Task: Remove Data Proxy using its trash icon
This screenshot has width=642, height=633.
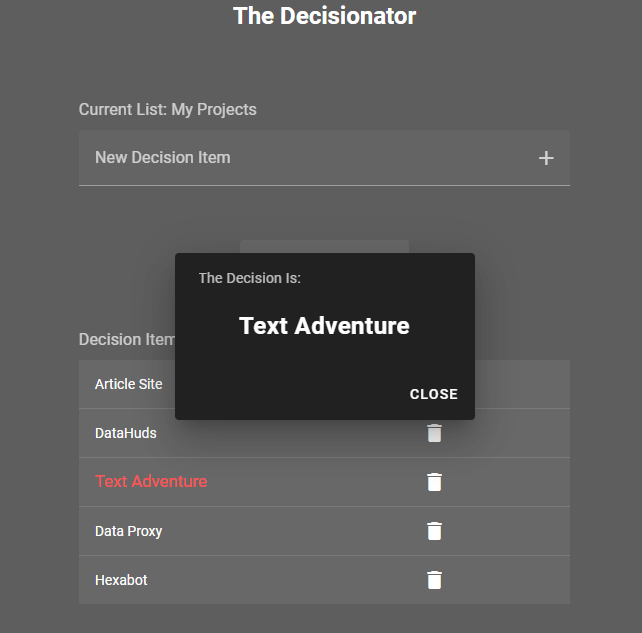Action: [434, 531]
